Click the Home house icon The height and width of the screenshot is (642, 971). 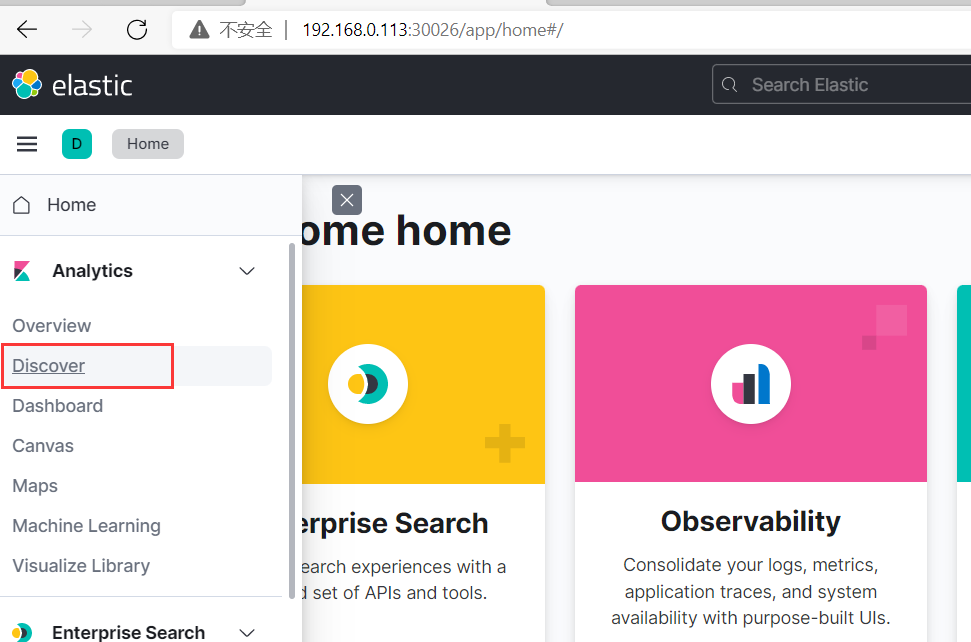point(22,205)
